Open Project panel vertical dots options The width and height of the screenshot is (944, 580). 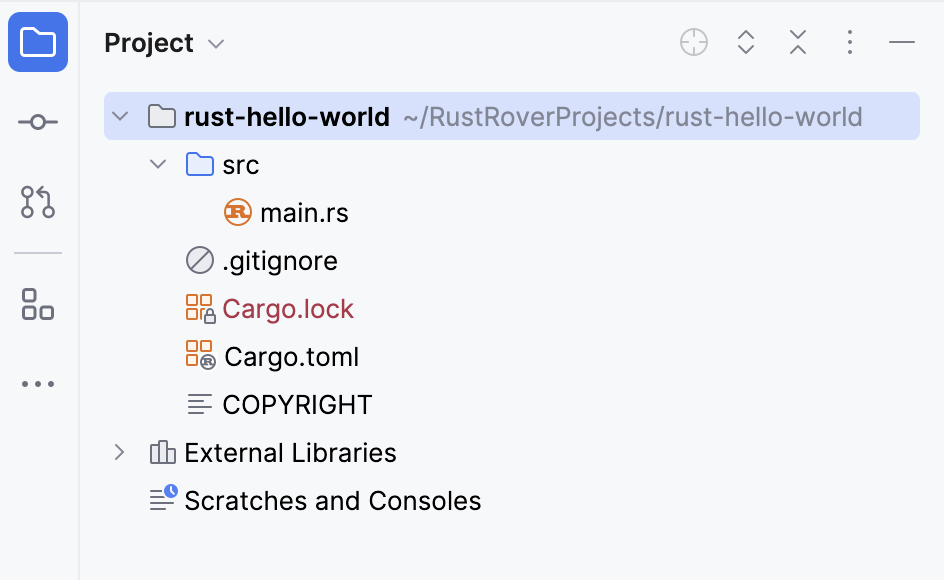tap(849, 42)
